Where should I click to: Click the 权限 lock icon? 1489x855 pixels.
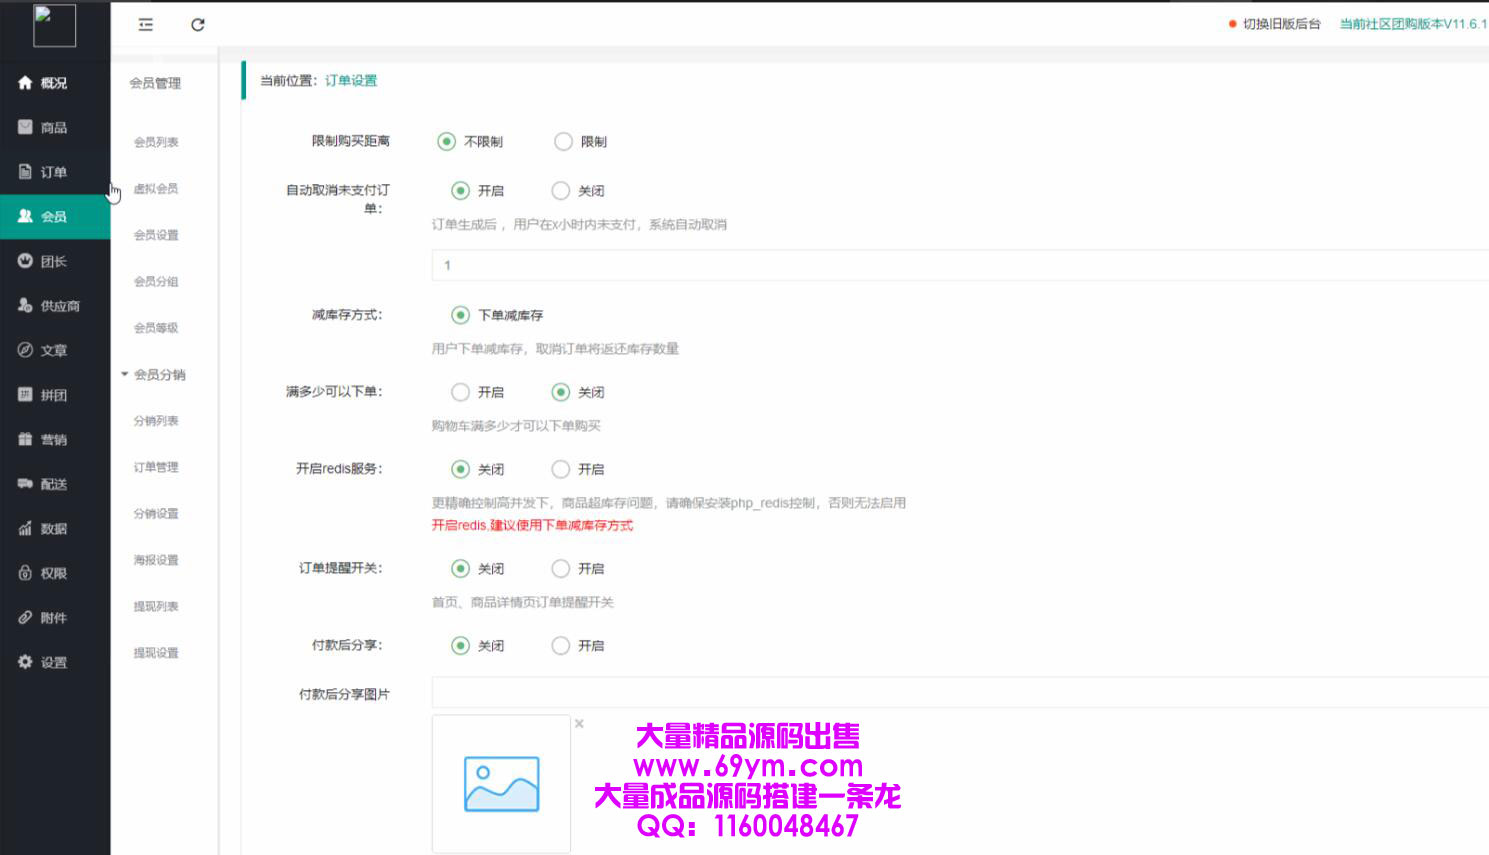click(25, 573)
